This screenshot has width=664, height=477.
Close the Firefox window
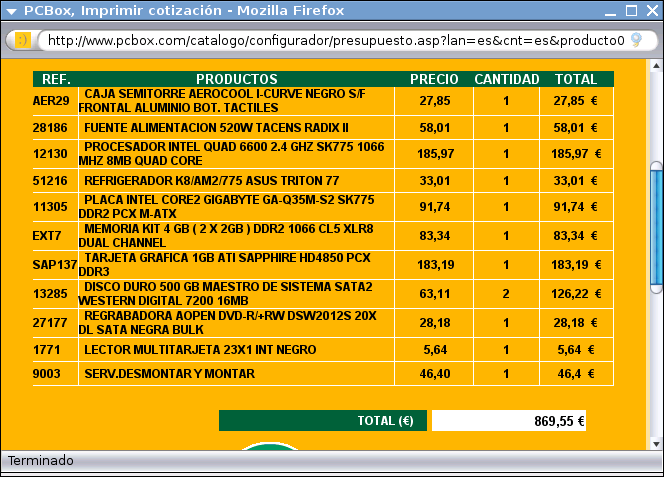[x=653, y=11]
